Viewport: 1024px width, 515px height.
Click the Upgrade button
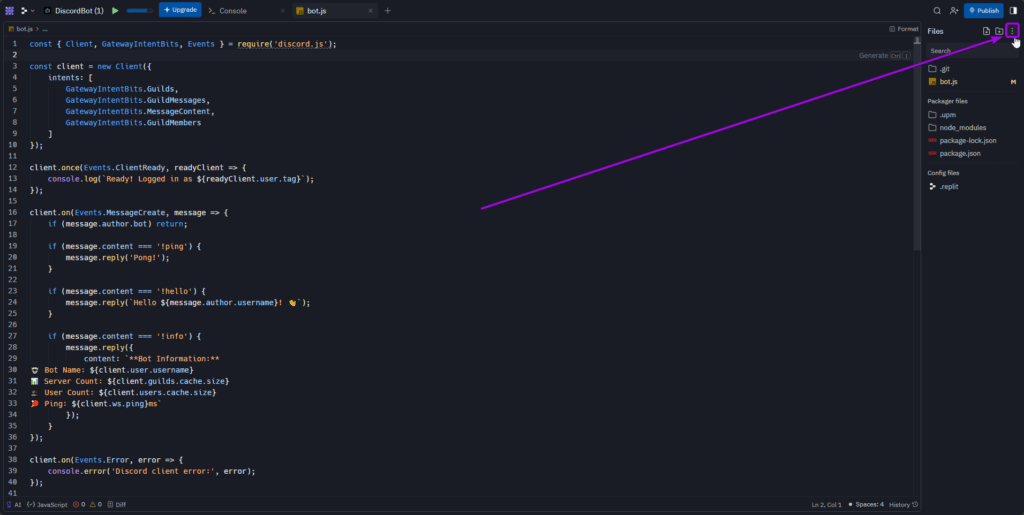tap(180, 10)
